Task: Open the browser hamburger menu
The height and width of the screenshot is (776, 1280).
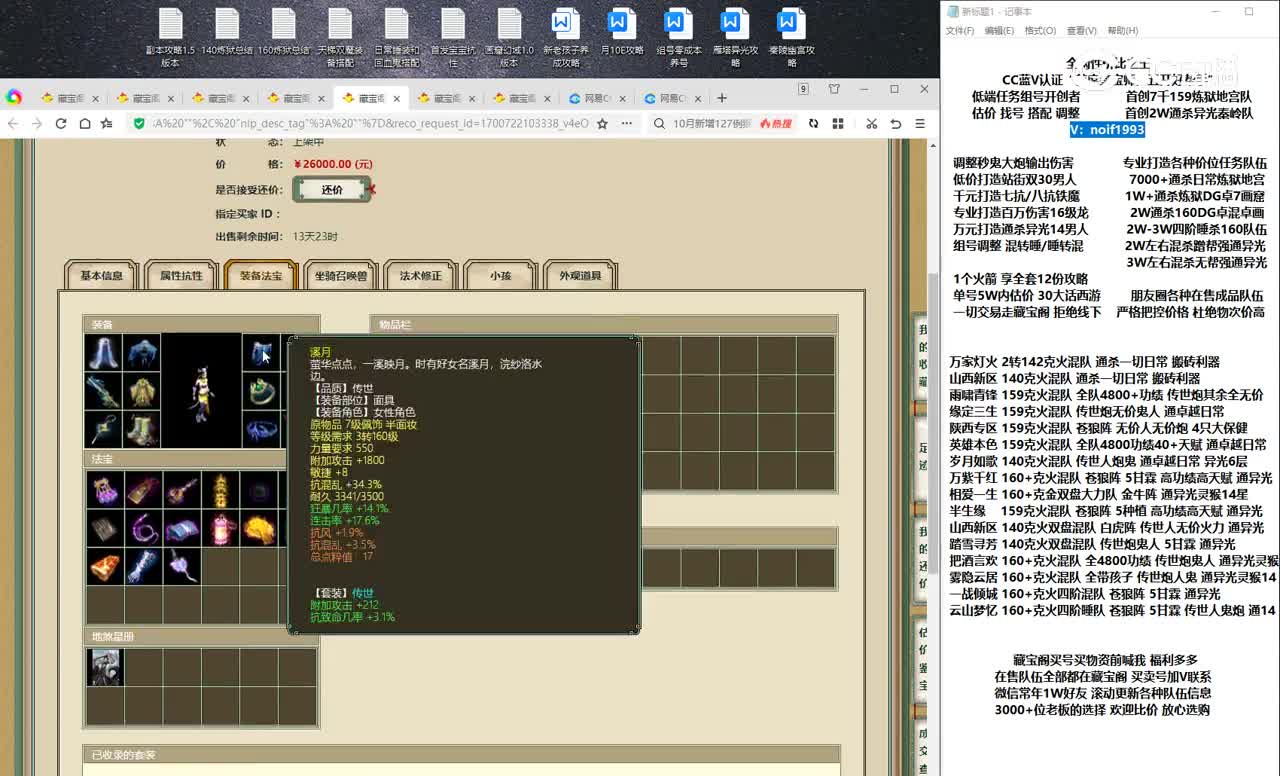Action: point(919,123)
